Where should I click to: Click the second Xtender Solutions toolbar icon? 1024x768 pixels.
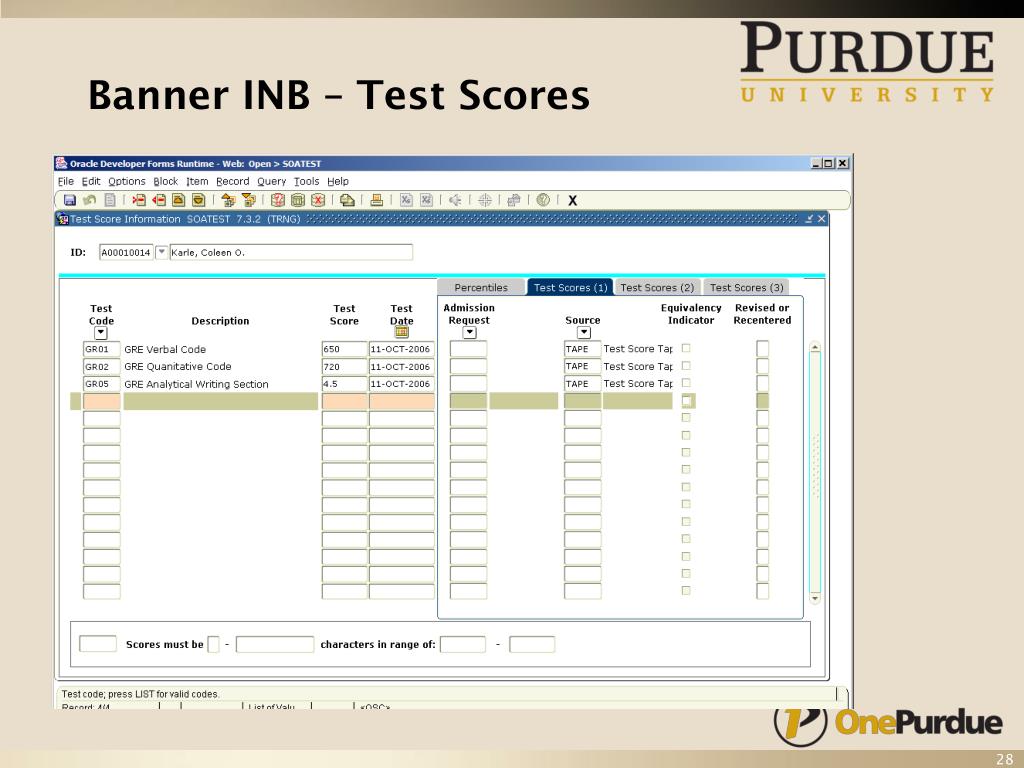426,200
